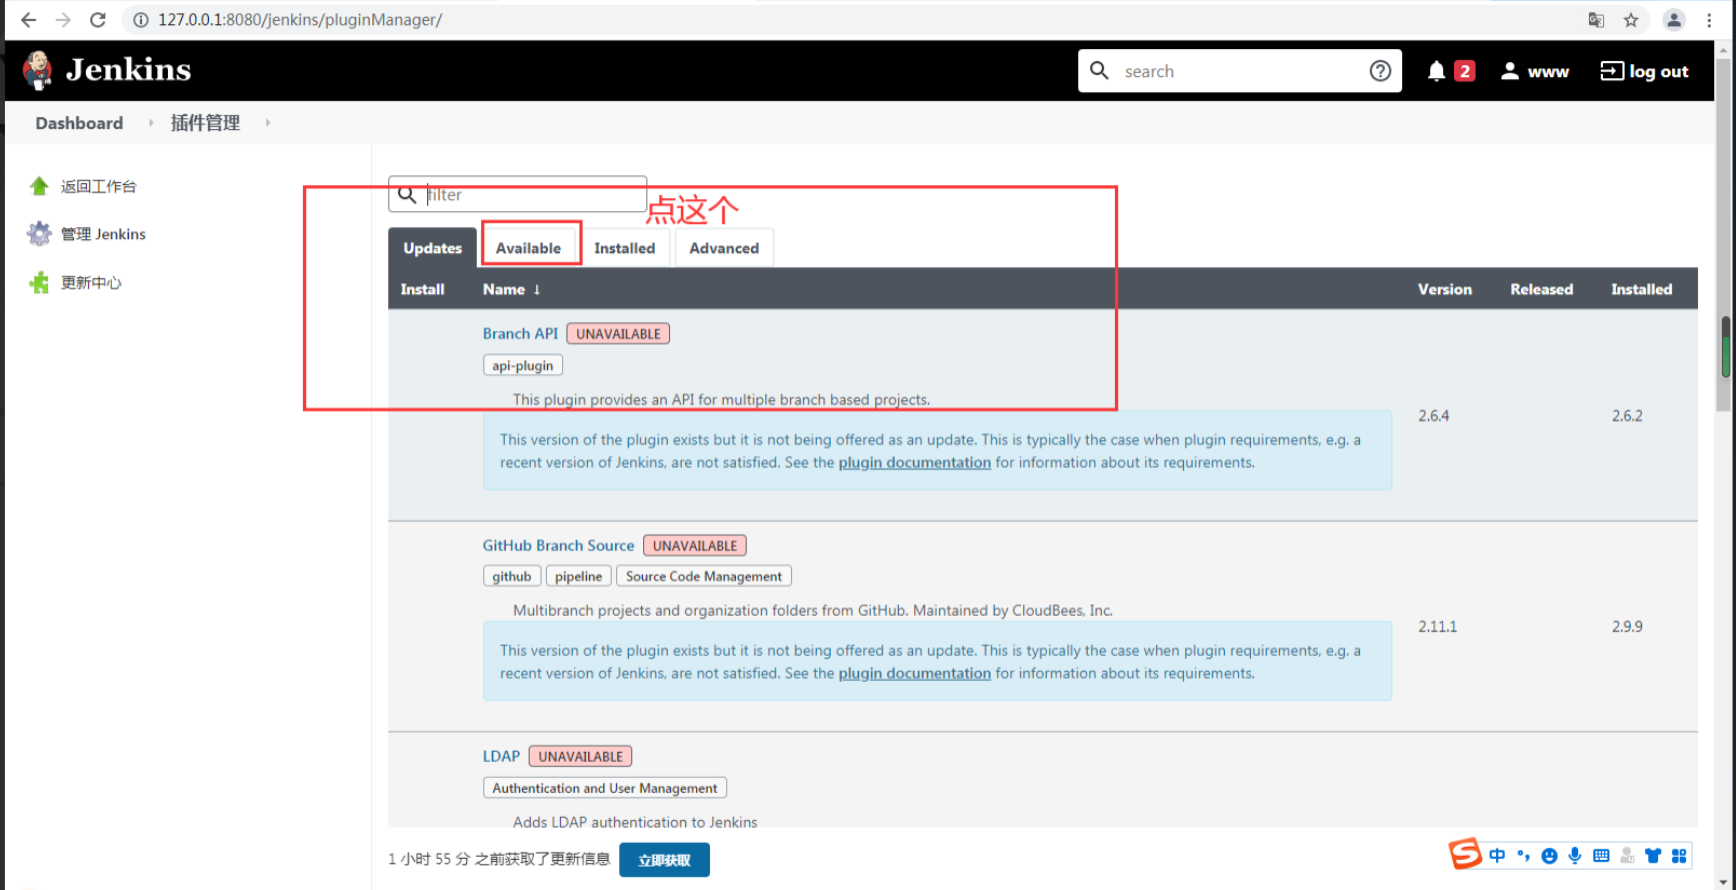Focus the header search input field
This screenshot has height=890, width=1736.
pos(1239,71)
